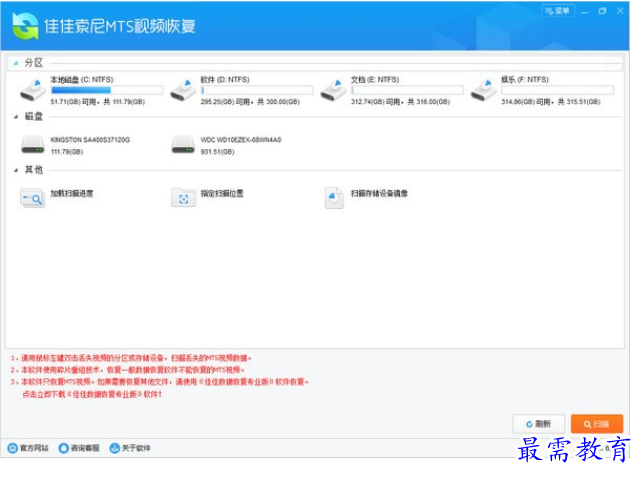Select the KINGSTON SA400S37120G disk icon
This screenshot has height=481, width=639.
(33, 145)
